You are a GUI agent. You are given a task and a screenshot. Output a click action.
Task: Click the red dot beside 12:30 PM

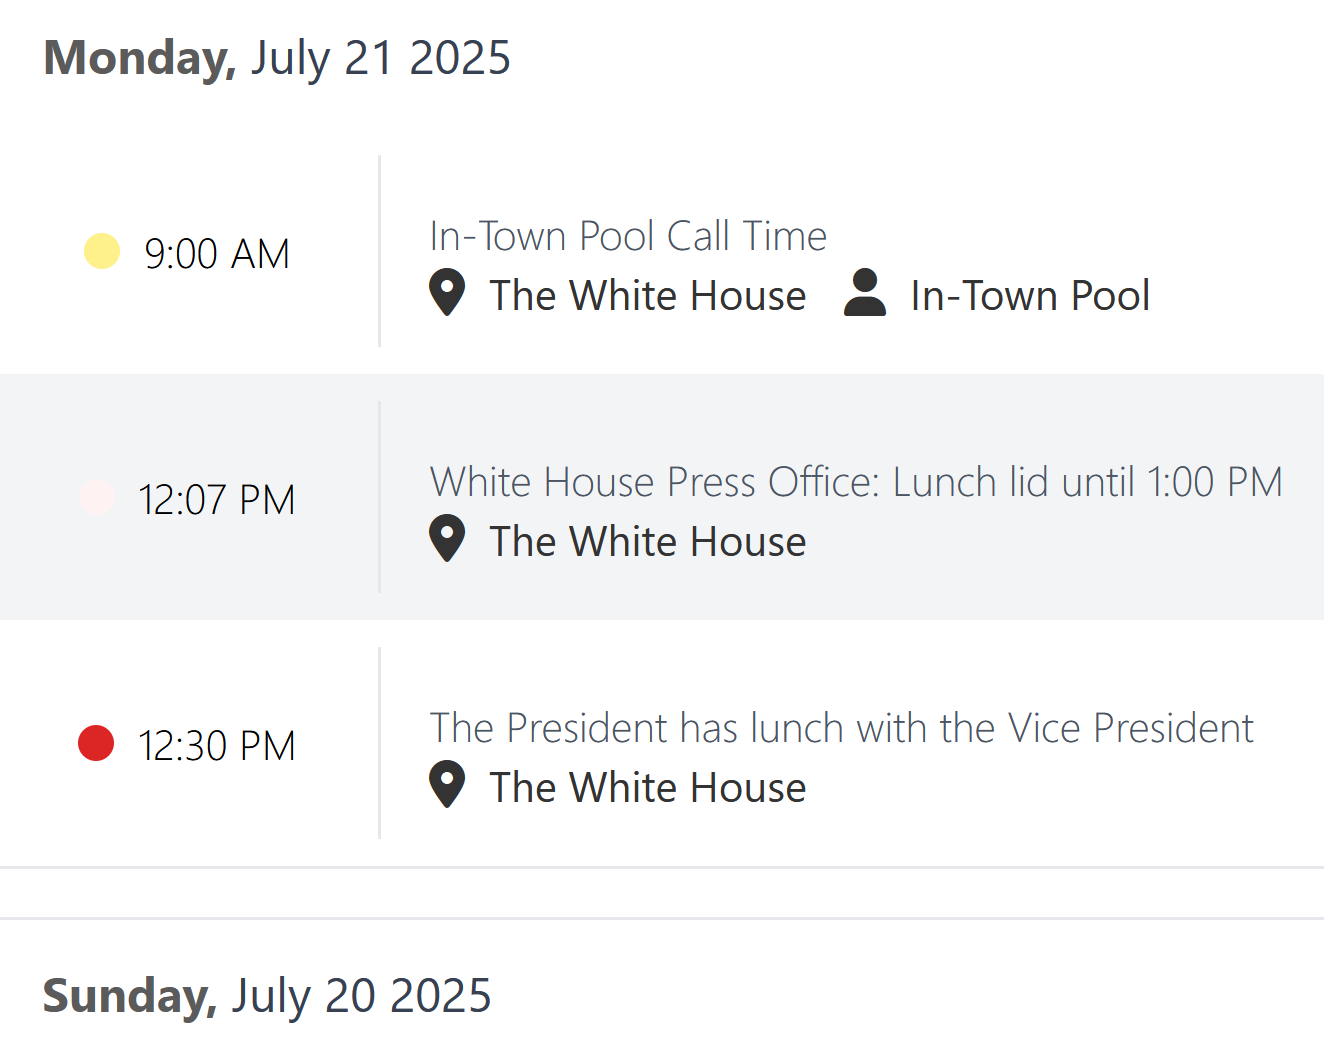96,743
